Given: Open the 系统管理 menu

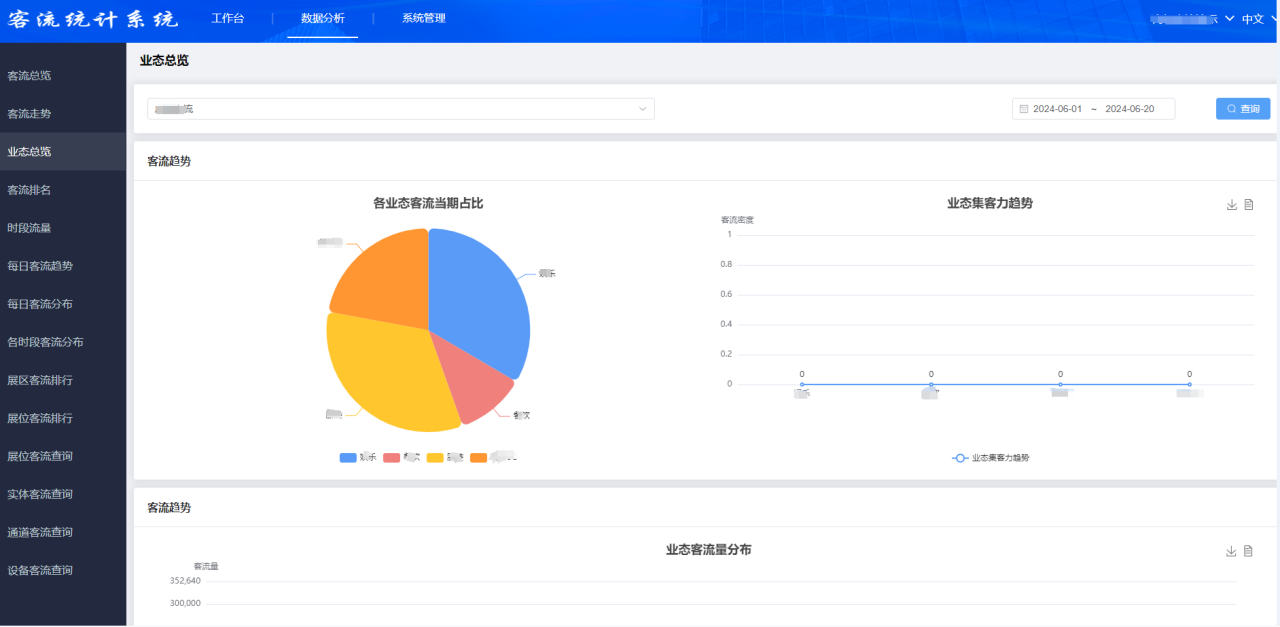Looking at the screenshot, I should tap(423, 18).
